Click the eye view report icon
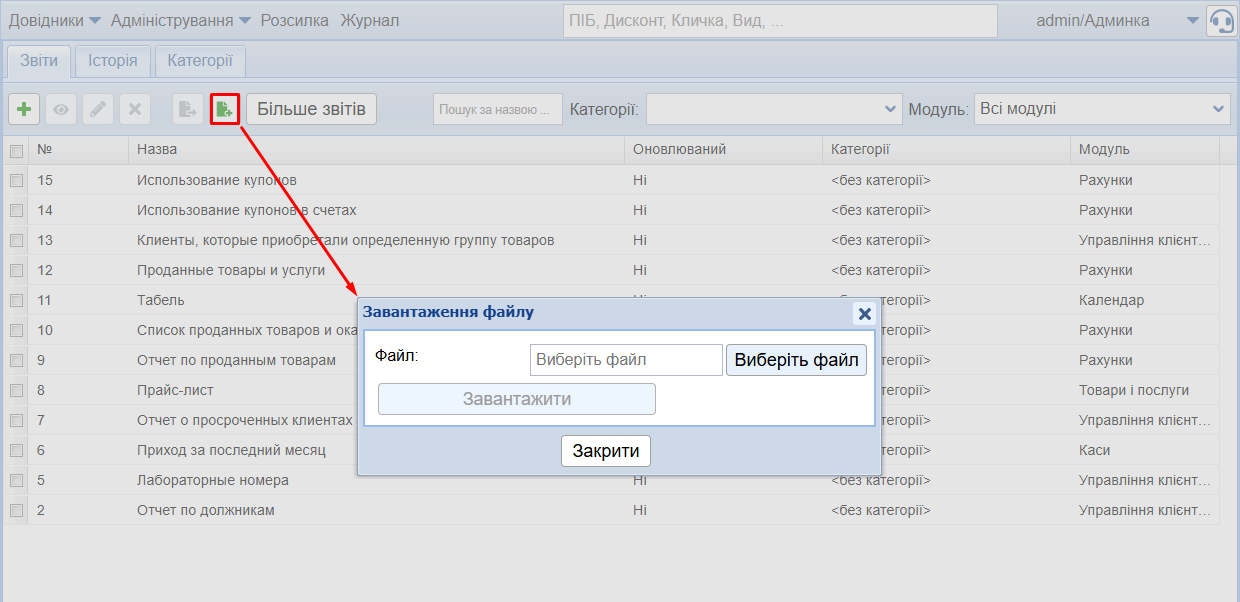Image resolution: width=1240 pixels, height=602 pixels. click(61, 109)
